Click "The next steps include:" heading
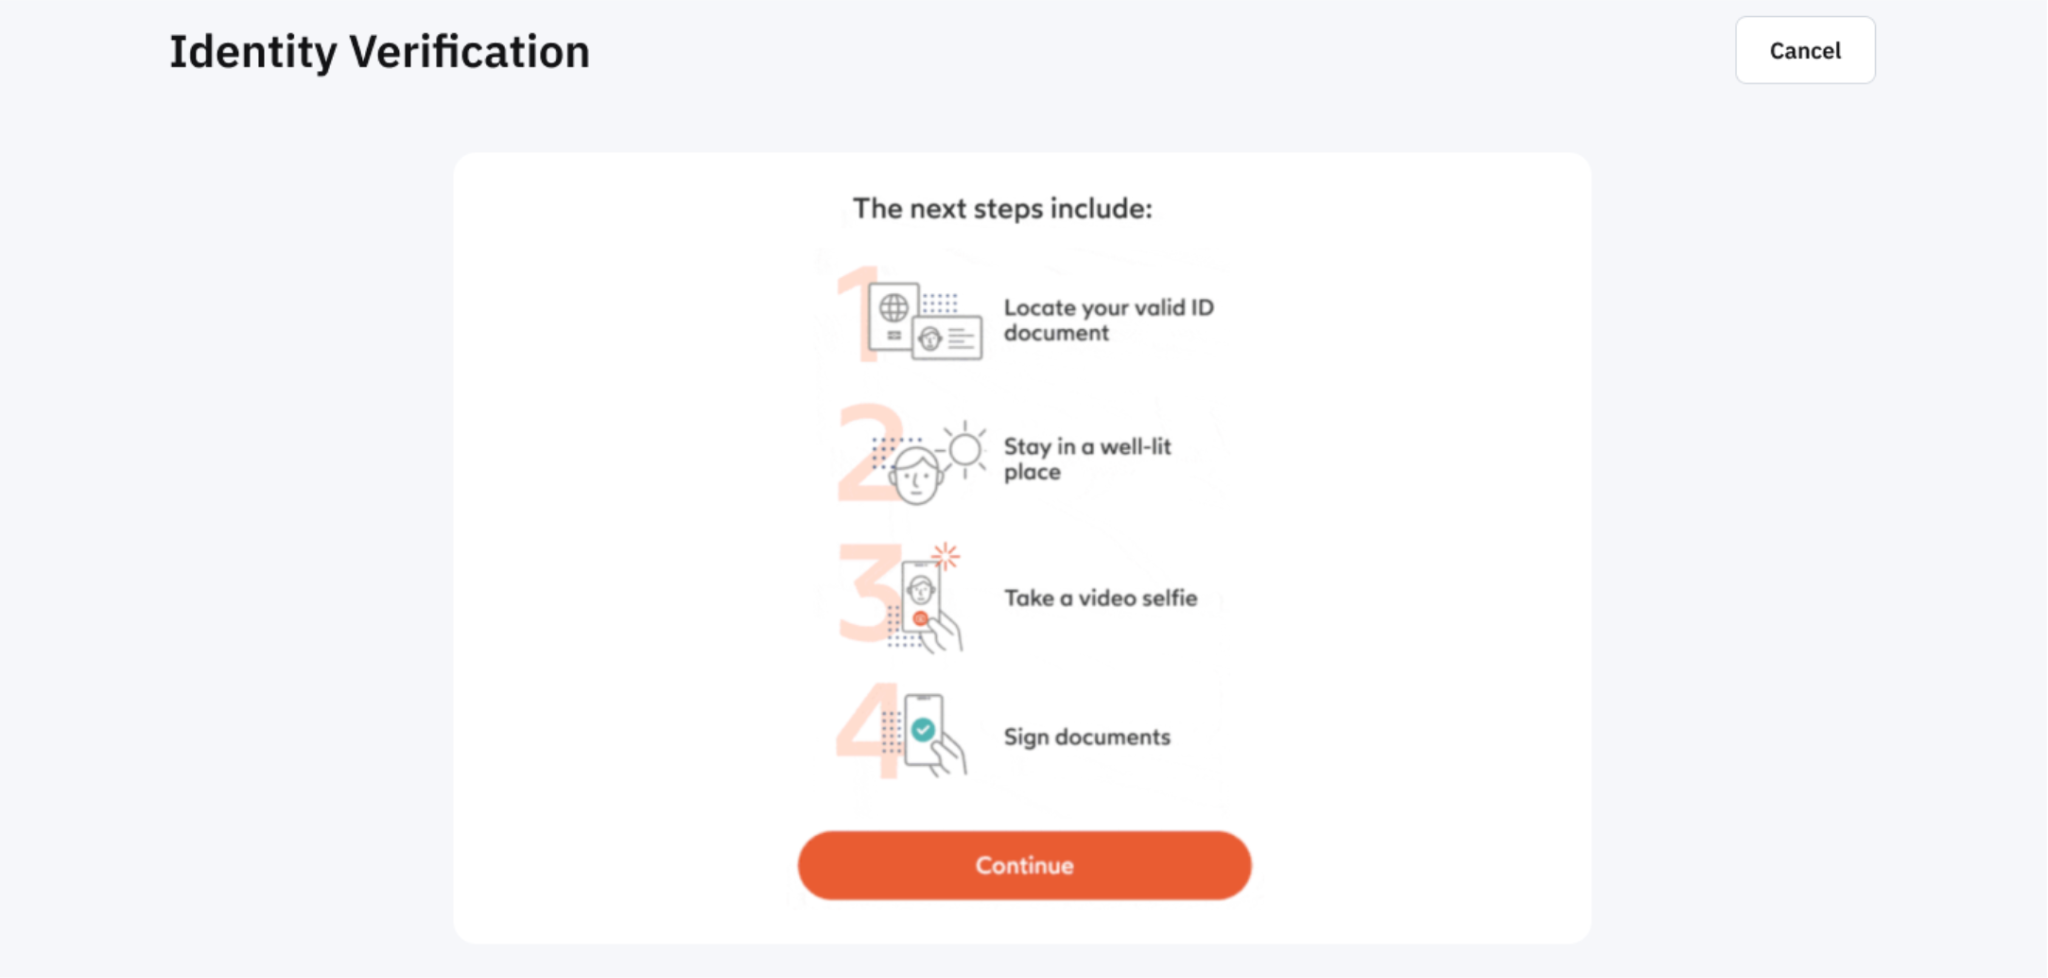This screenshot has height=978, width=2048. coord(1002,208)
